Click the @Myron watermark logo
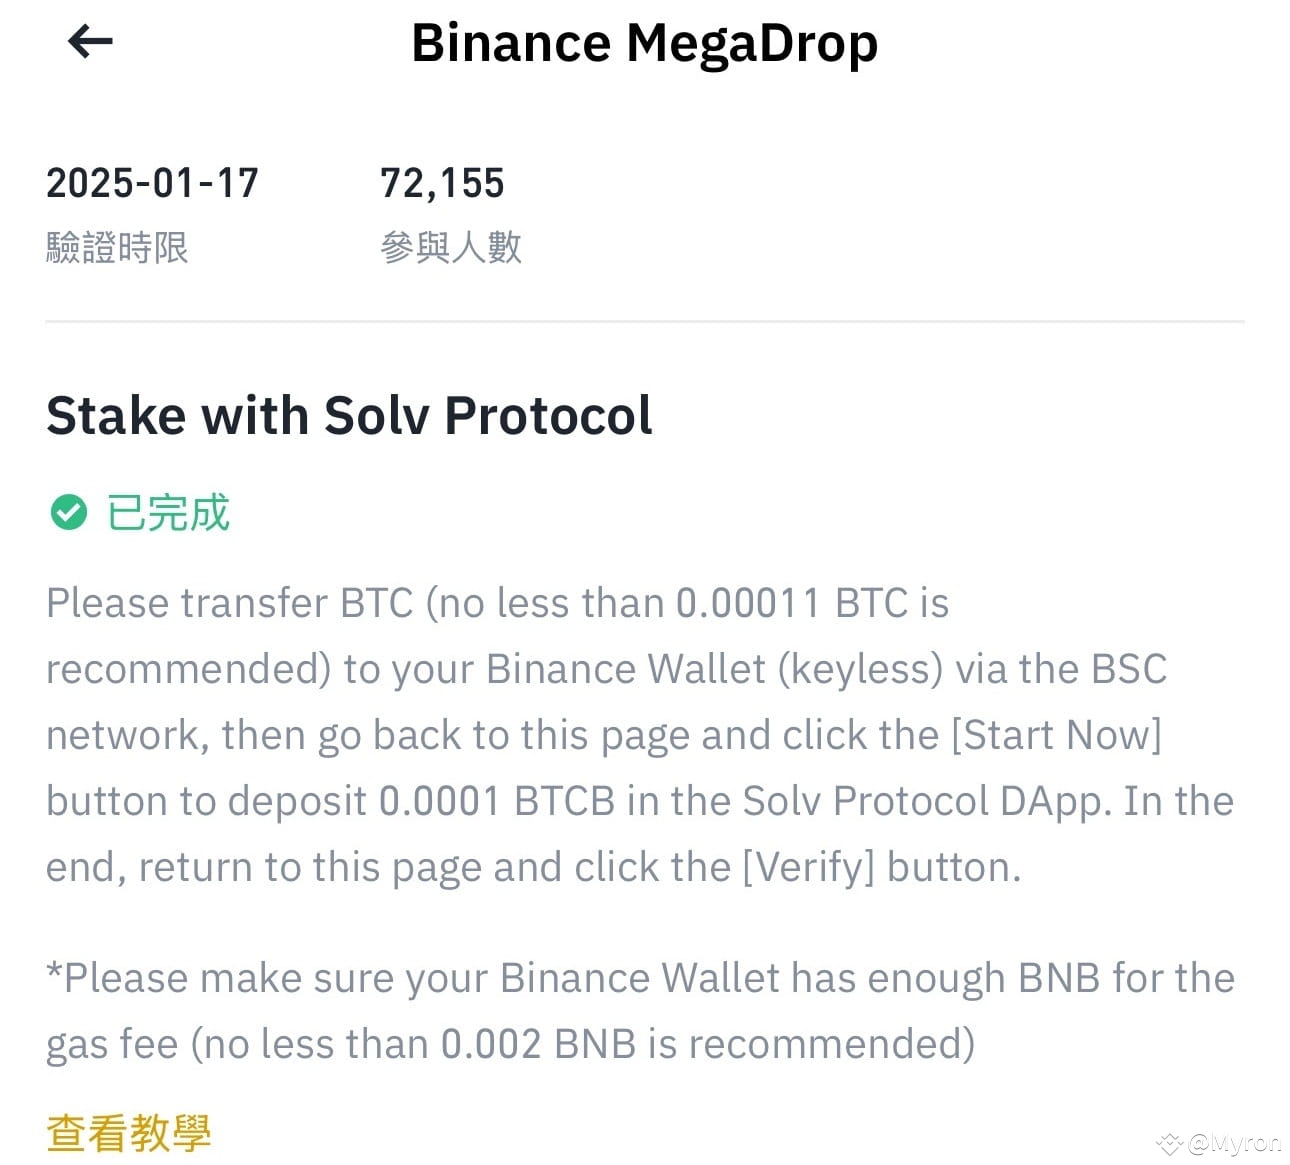 tap(1220, 1143)
